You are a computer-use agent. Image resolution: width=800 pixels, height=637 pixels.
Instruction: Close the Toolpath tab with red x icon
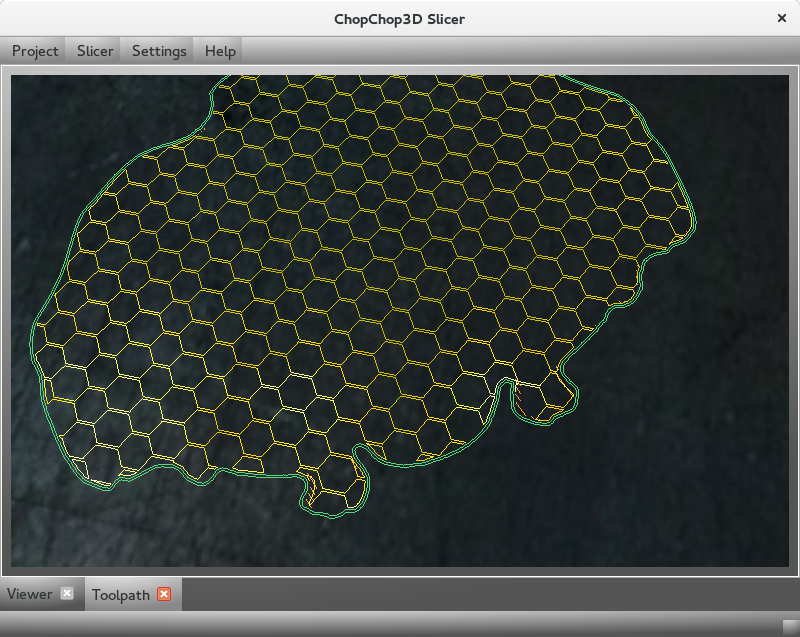click(164, 594)
